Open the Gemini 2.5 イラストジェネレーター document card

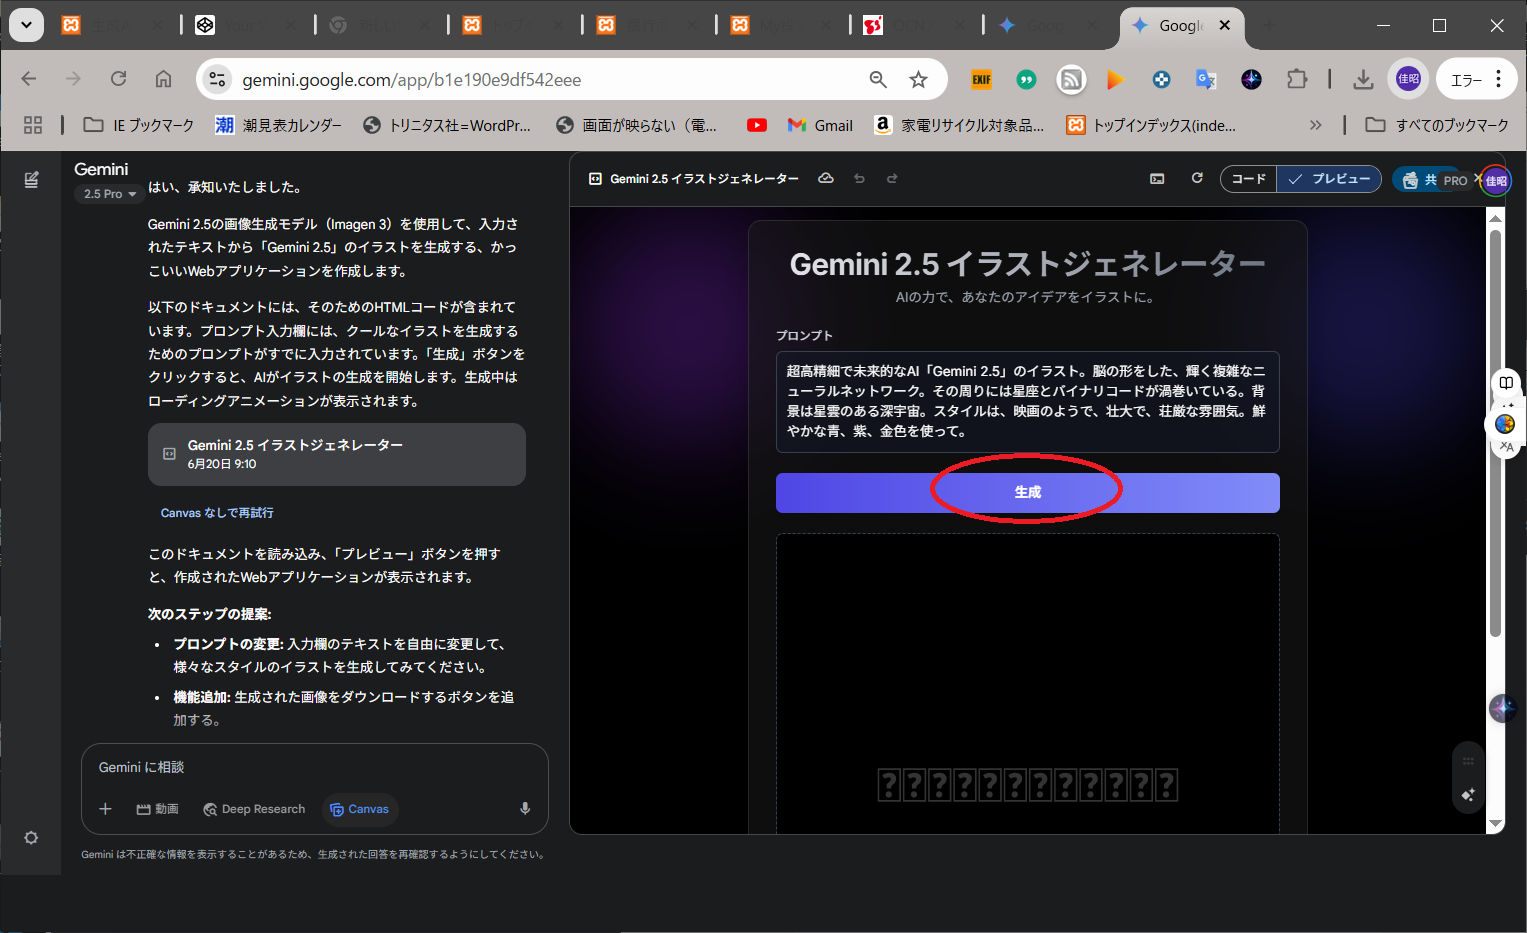(337, 454)
